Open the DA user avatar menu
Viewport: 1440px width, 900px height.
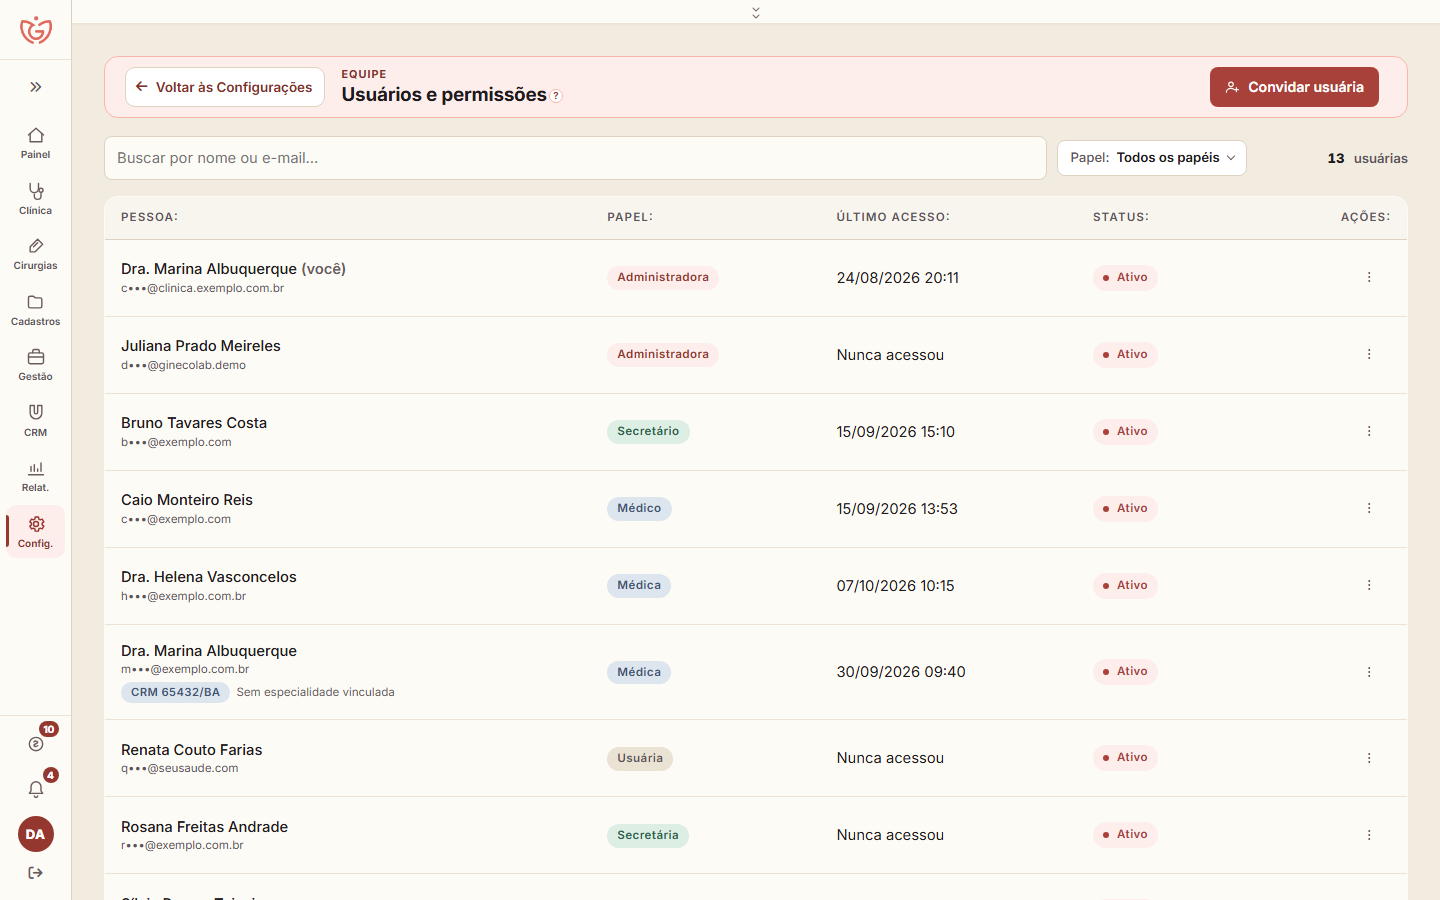(x=36, y=834)
